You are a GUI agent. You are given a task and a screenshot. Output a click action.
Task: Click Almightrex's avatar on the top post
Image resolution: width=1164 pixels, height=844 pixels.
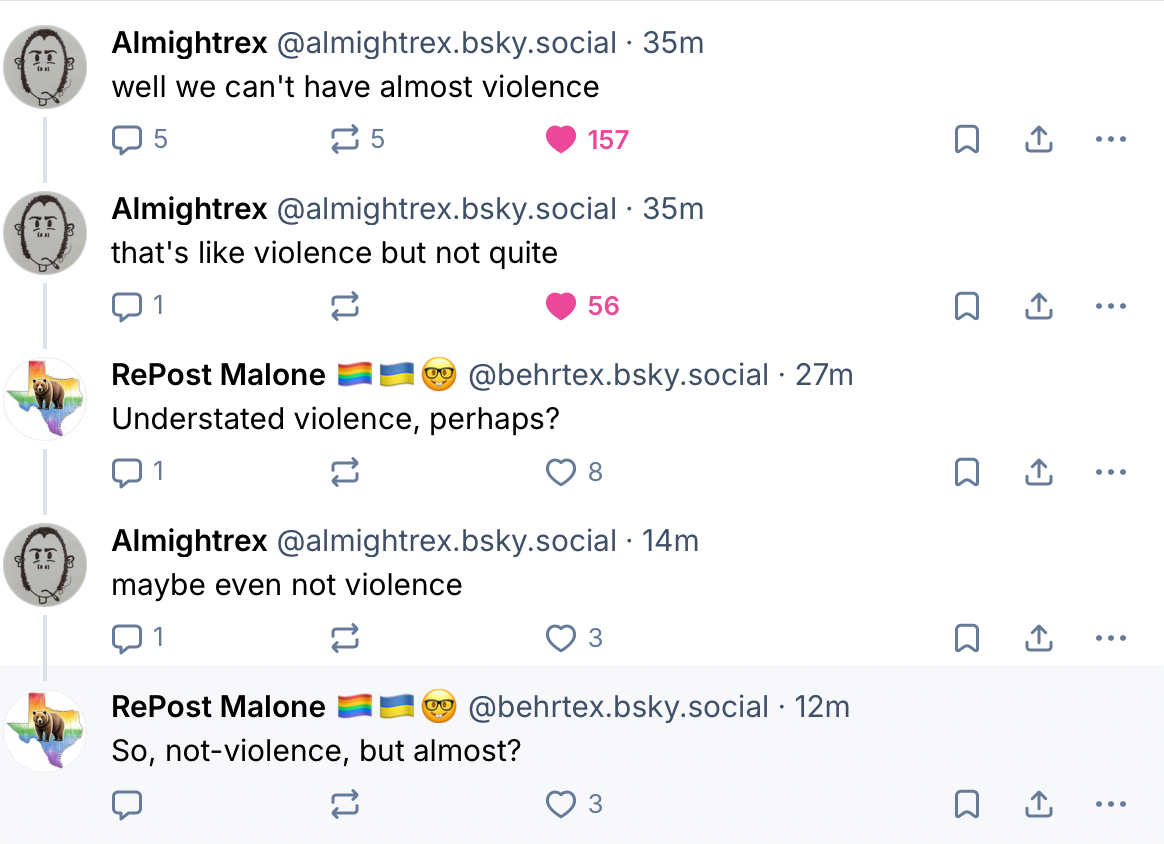click(46, 67)
